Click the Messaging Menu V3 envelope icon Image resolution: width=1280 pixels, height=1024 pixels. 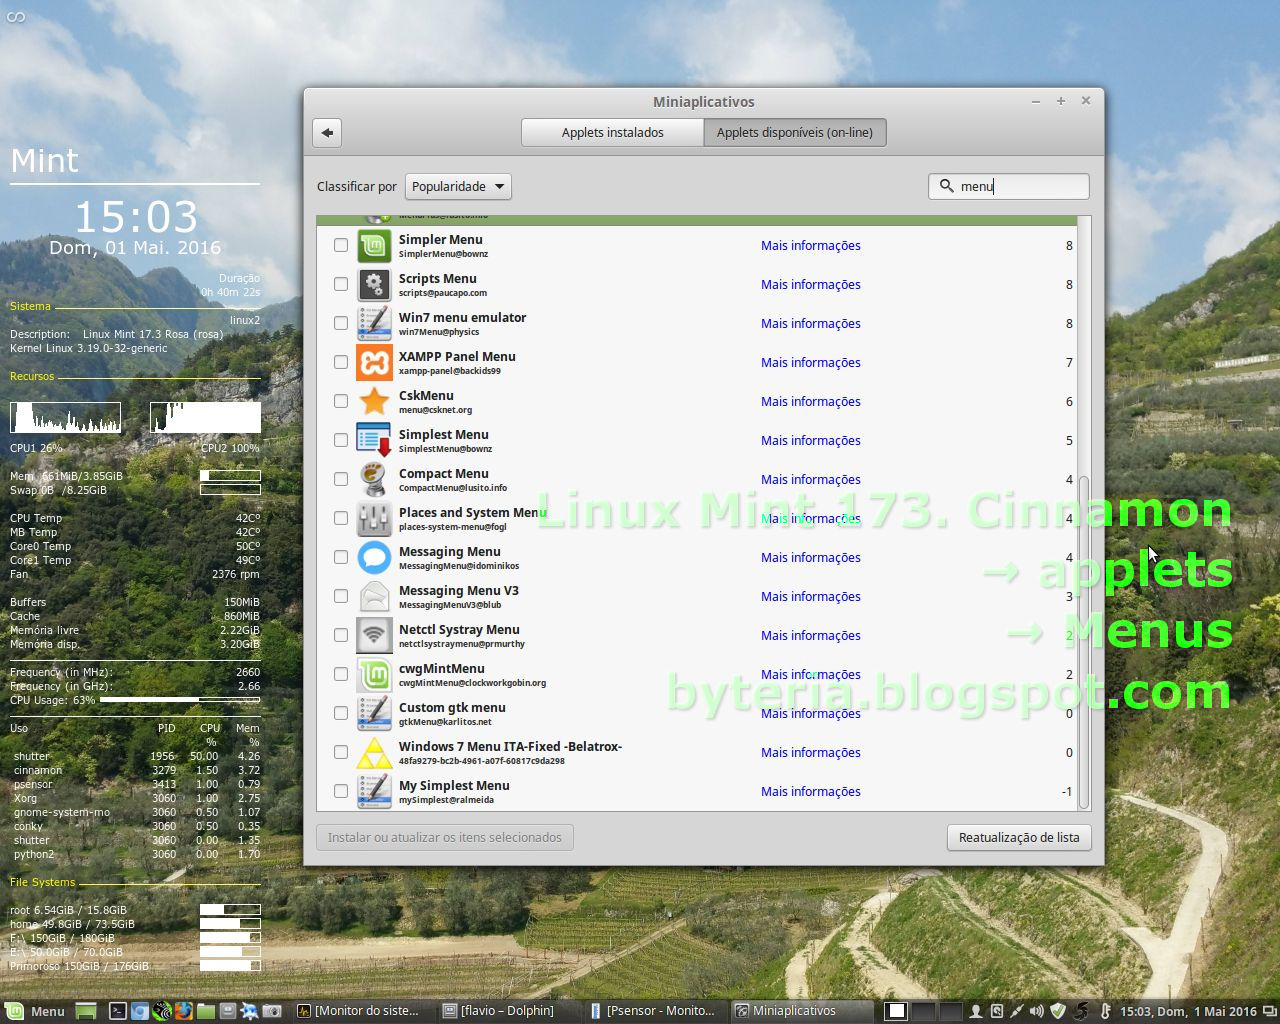[x=374, y=596]
